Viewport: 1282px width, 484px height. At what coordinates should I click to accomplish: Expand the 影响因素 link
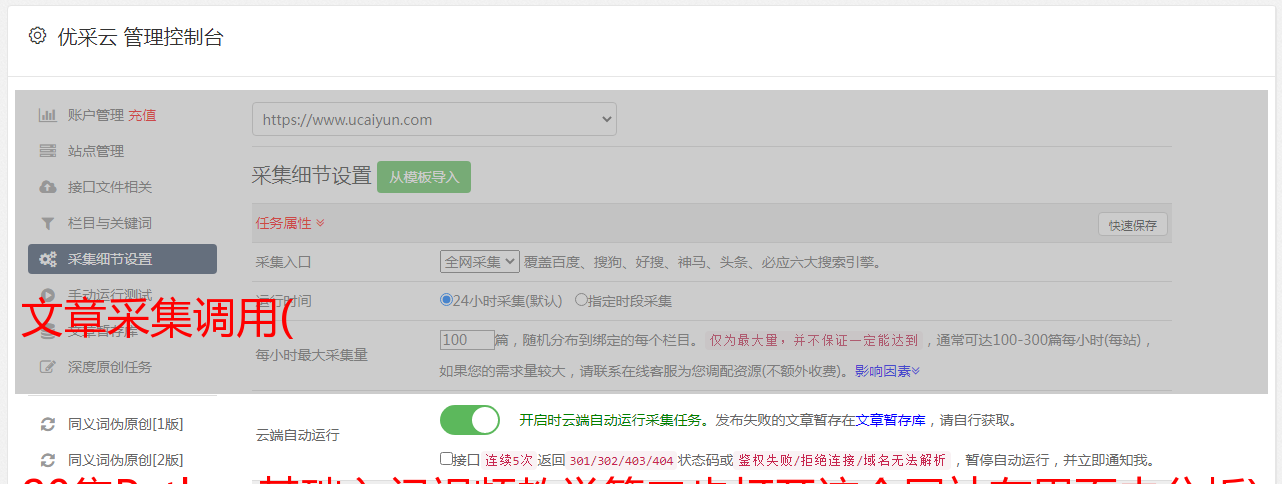point(887,371)
